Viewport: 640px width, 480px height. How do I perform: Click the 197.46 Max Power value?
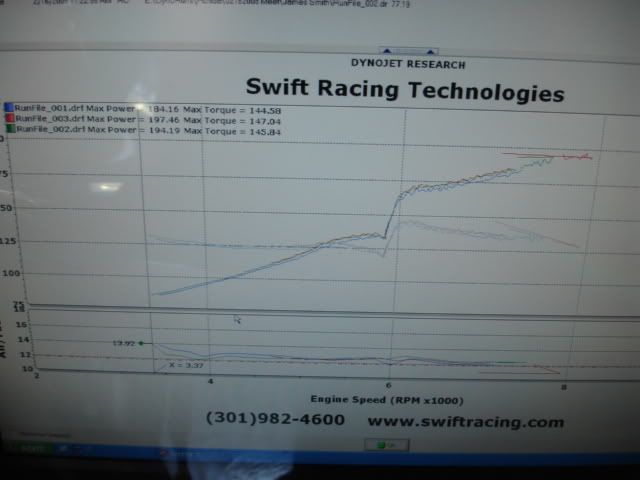(x=163, y=120)
